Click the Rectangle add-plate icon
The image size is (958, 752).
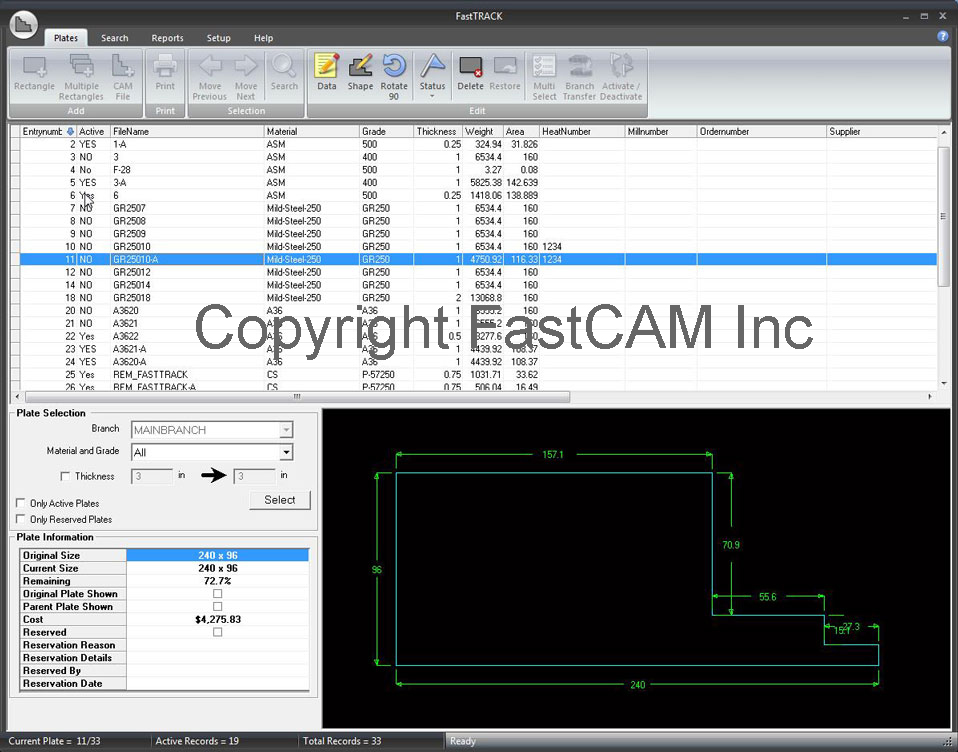pos(34,67)
